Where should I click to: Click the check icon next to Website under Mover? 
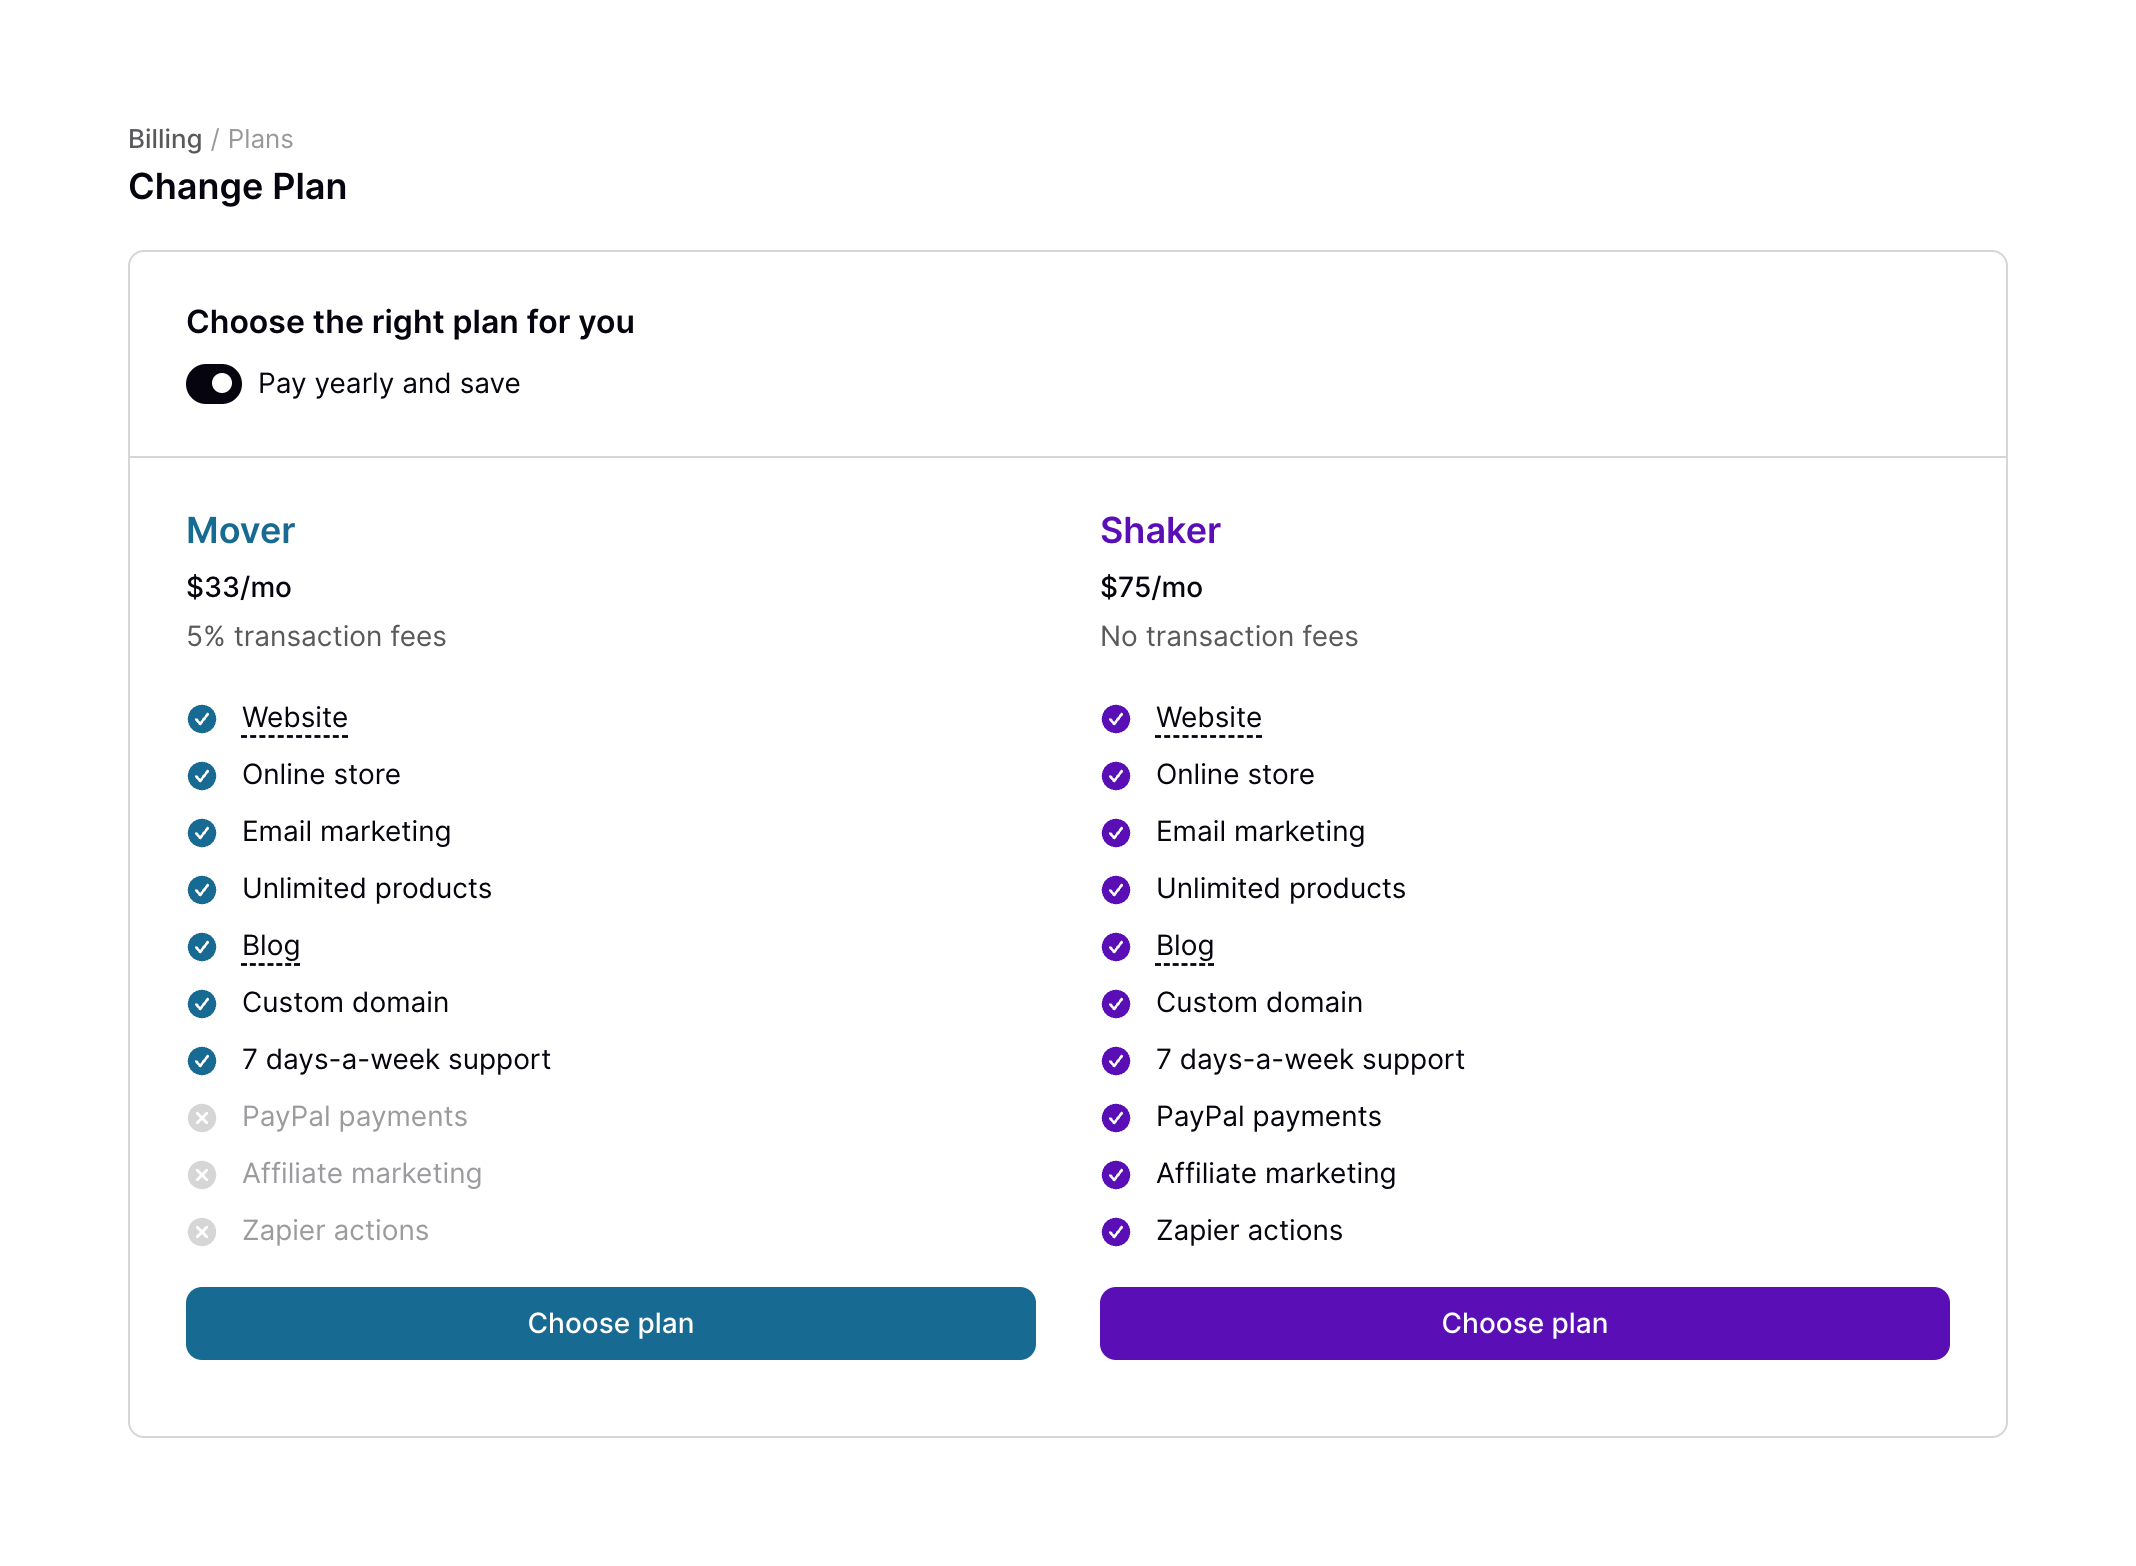pyautogui.click(x=202, y=718)
